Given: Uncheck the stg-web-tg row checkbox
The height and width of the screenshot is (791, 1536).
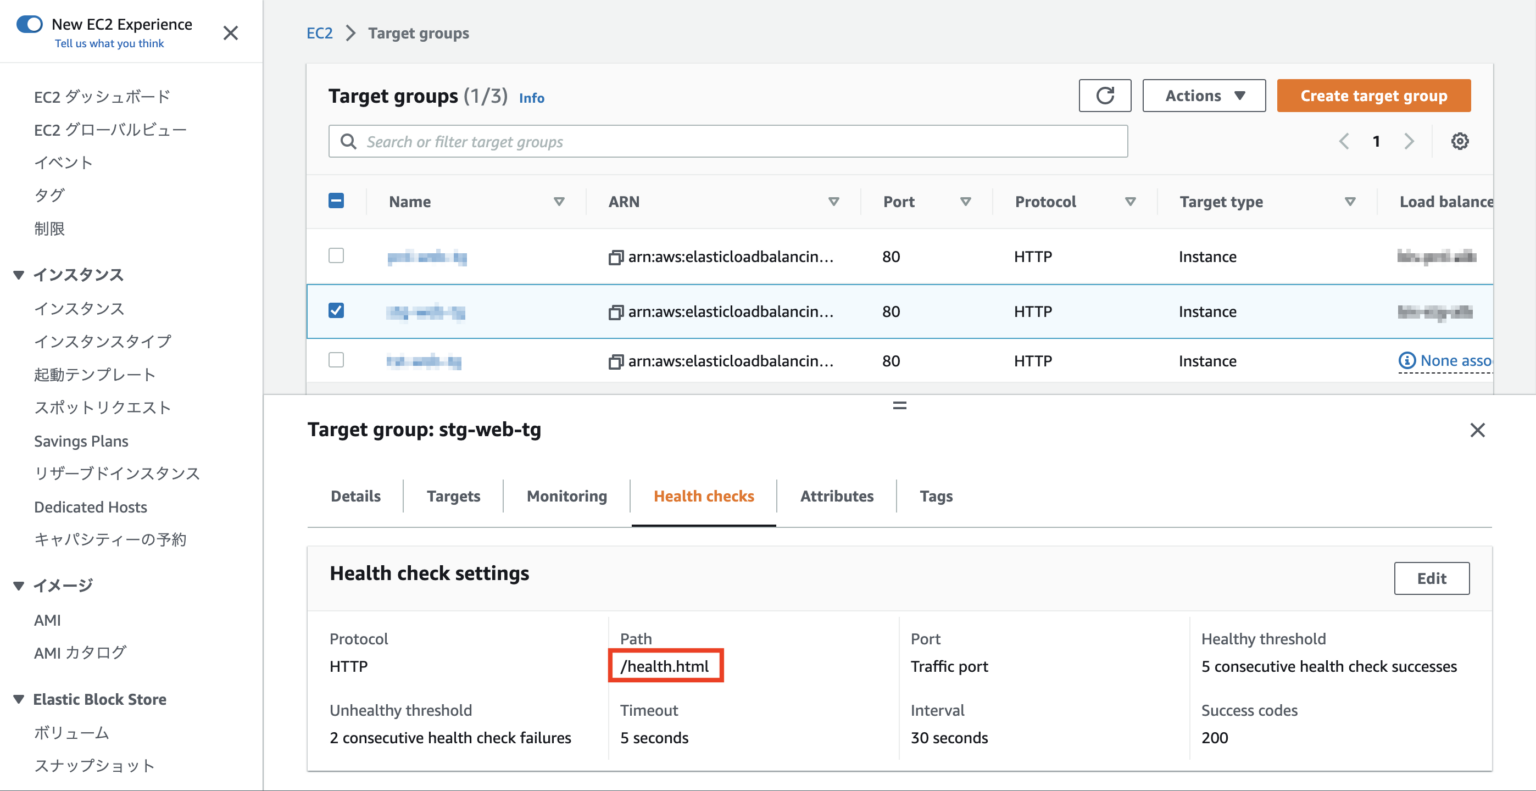Looking at the screenshot, I should tap(336, 311).
